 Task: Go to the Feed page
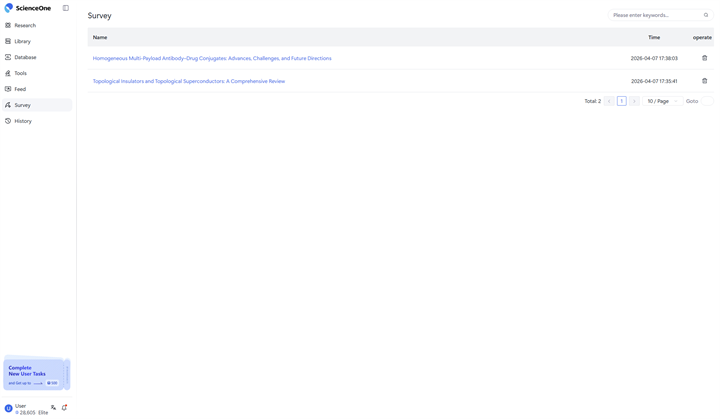pos(20,89)
